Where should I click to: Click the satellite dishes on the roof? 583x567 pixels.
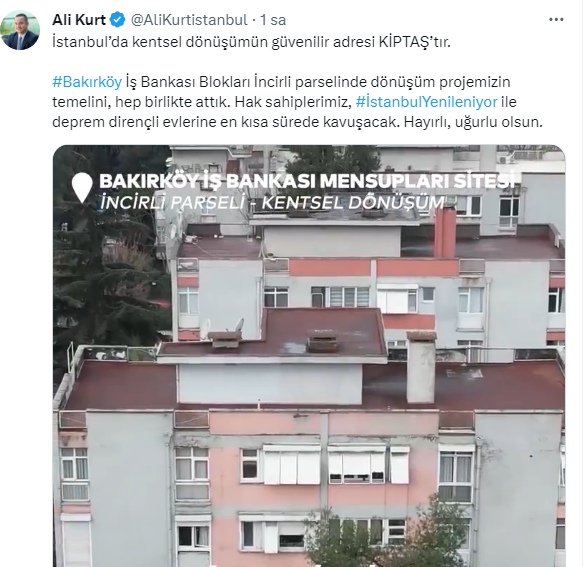point(222,329)
